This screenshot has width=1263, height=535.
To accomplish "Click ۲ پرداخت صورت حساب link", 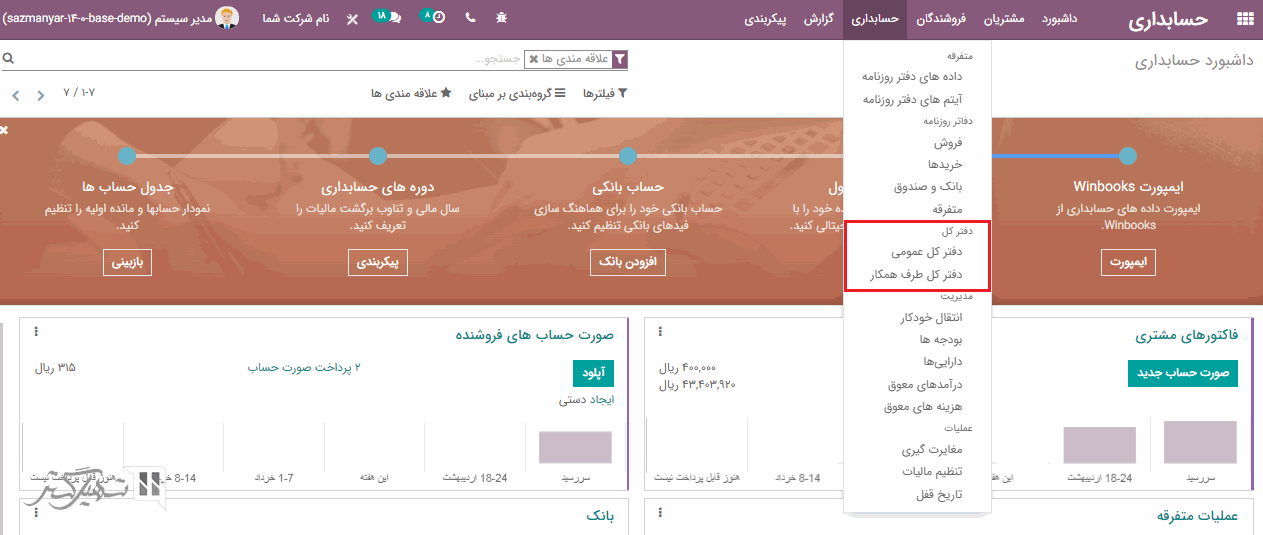I will click(304, 368).
